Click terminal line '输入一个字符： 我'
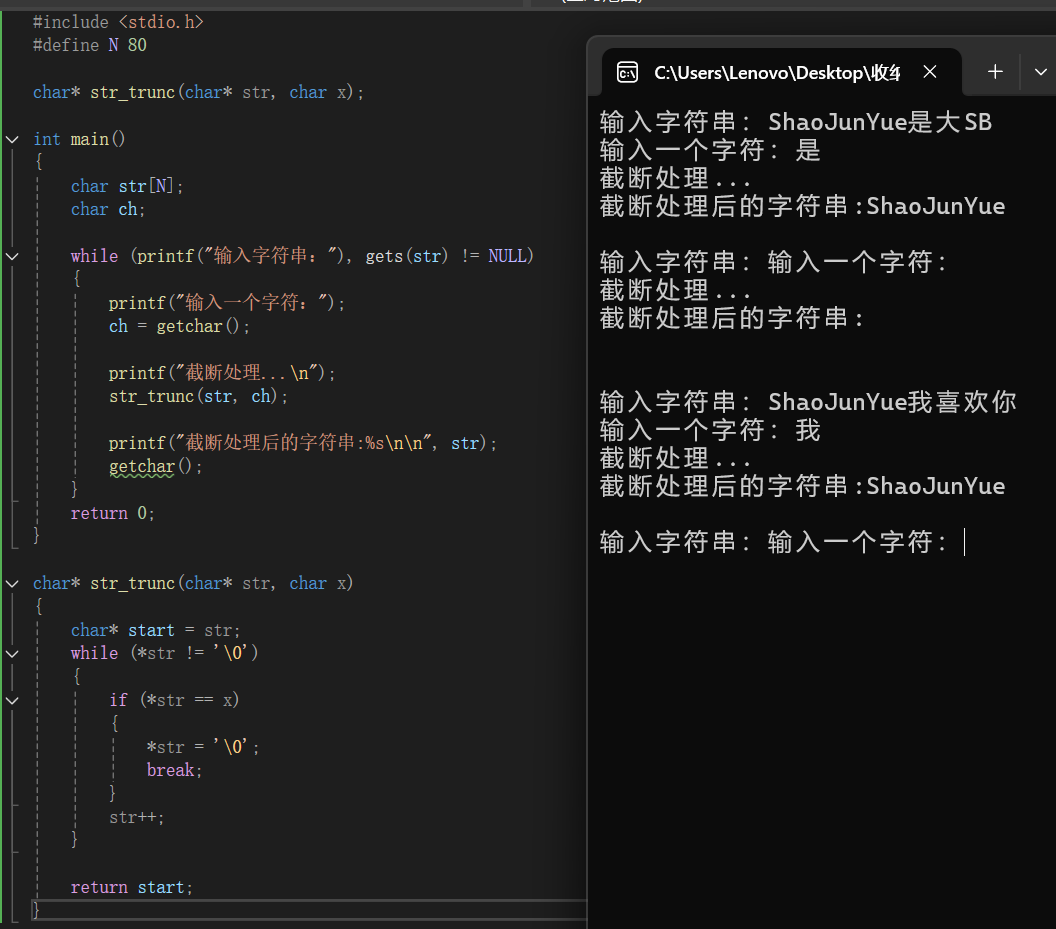Image resolution: width=1056 pixels, height=929 pixels. coord(710,430)
